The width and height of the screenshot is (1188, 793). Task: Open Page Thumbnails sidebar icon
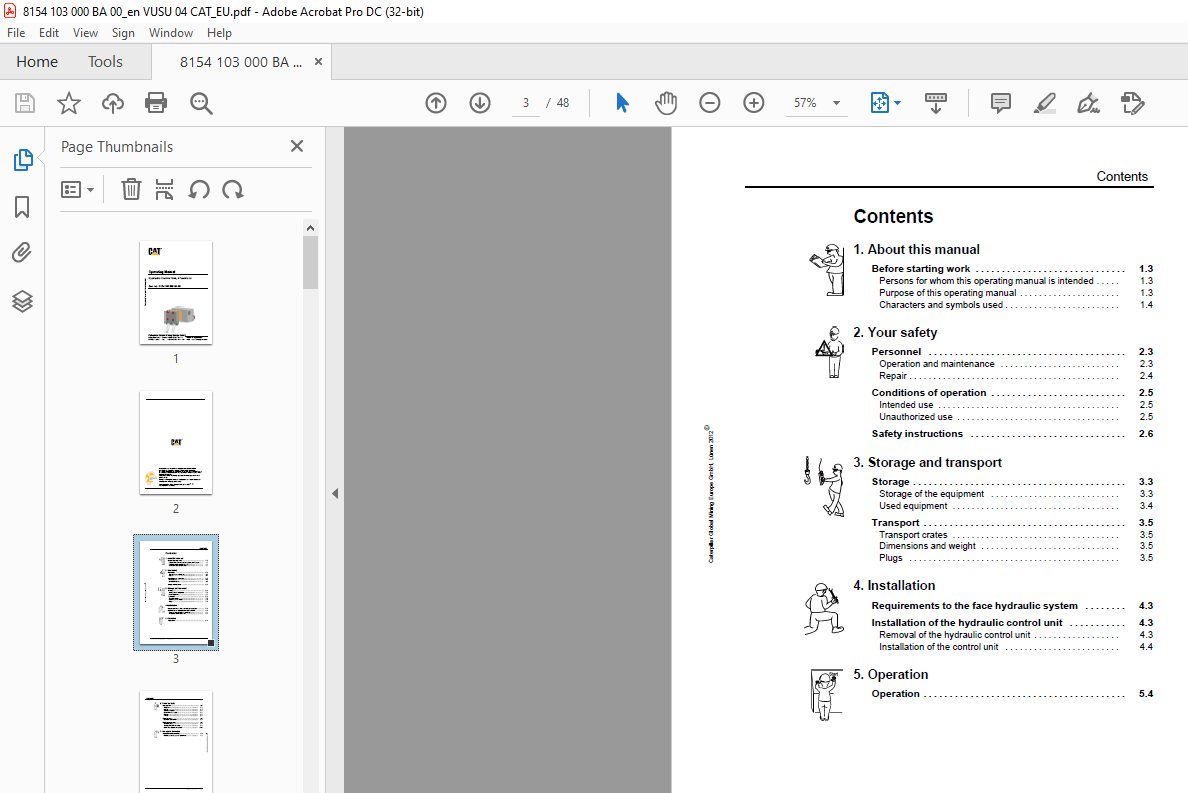click(23, 160)
